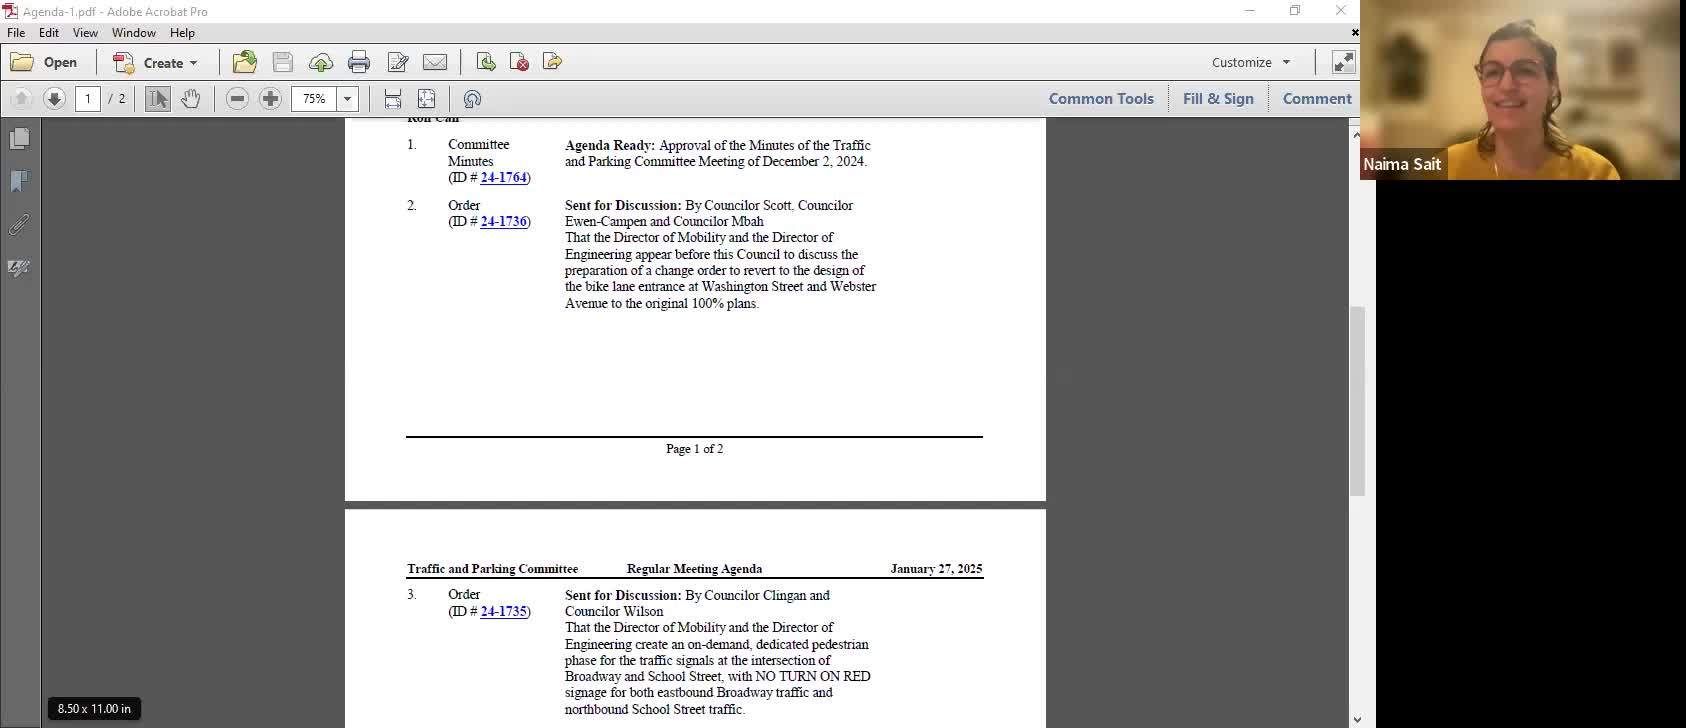
Task: Click the fit width scrolling icon
Action: [x=393, y=98]
